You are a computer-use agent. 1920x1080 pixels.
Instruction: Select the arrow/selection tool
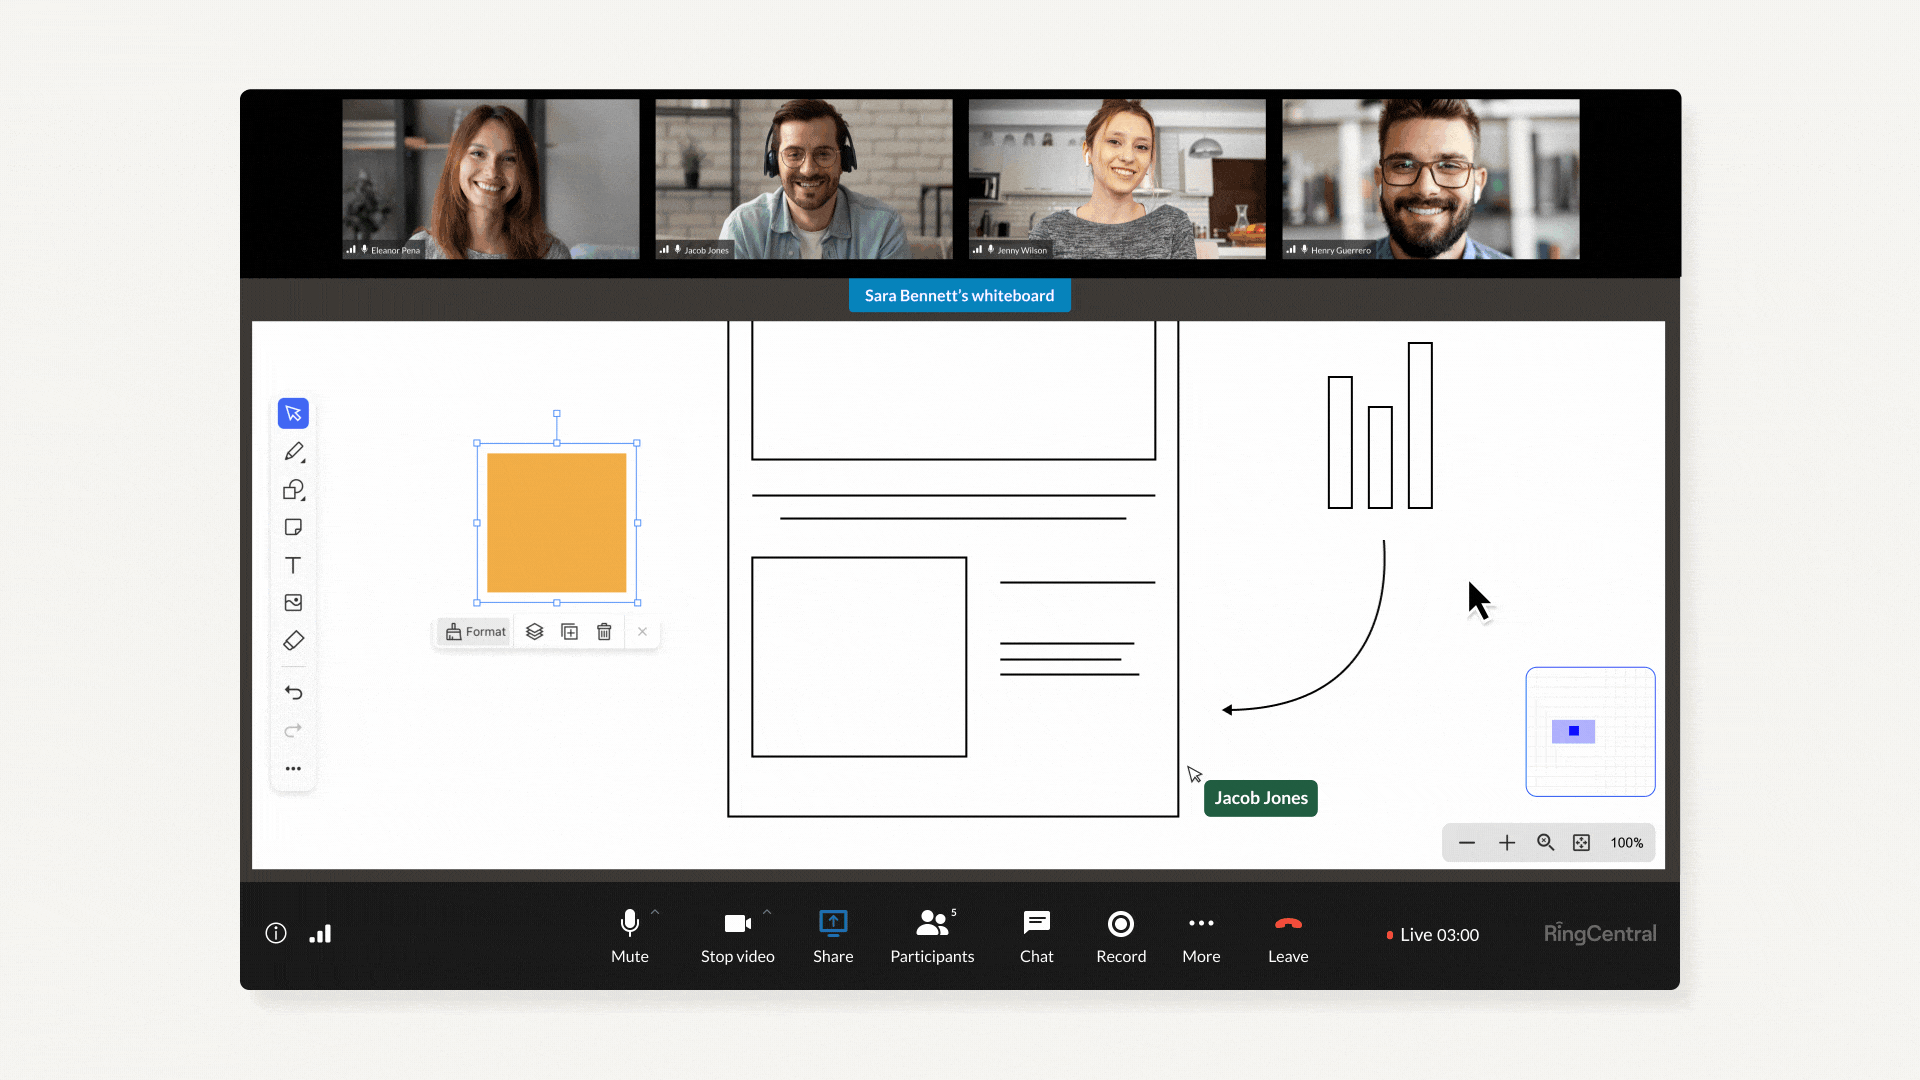pyautogui.click(x=293, y=413)
